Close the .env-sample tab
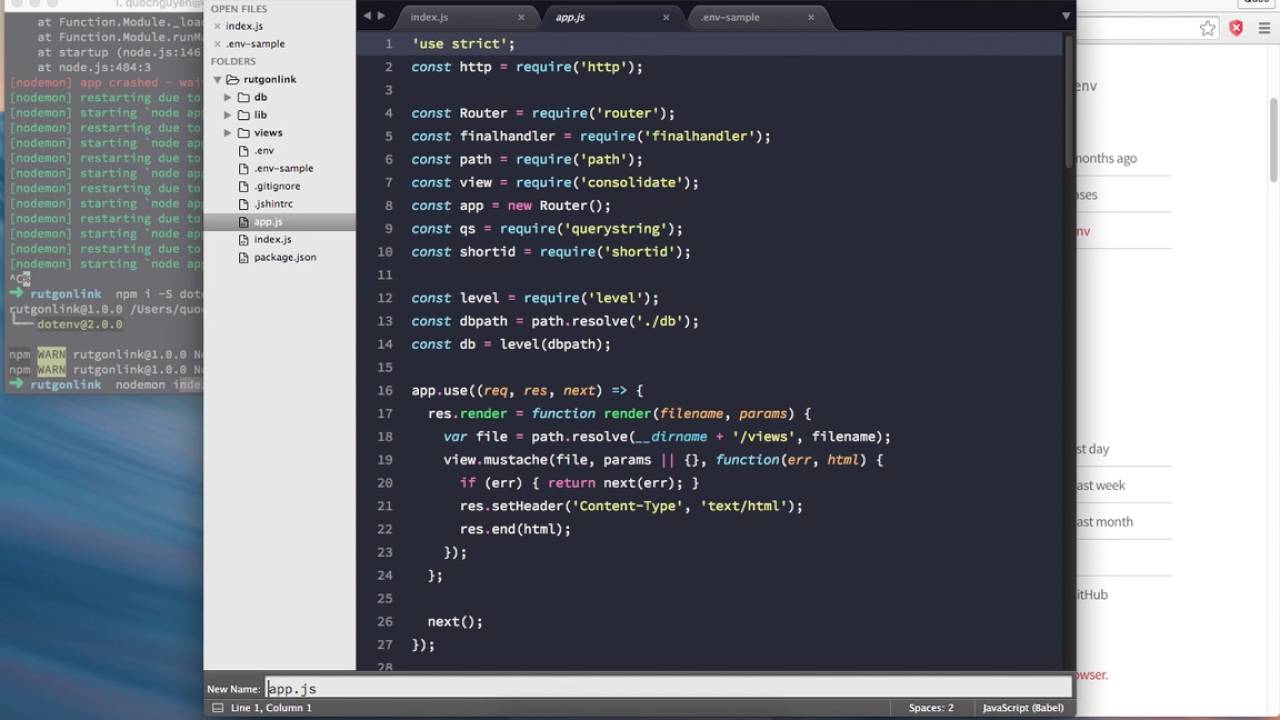This screenshot has width=1280, height=720. click(811, 17)
